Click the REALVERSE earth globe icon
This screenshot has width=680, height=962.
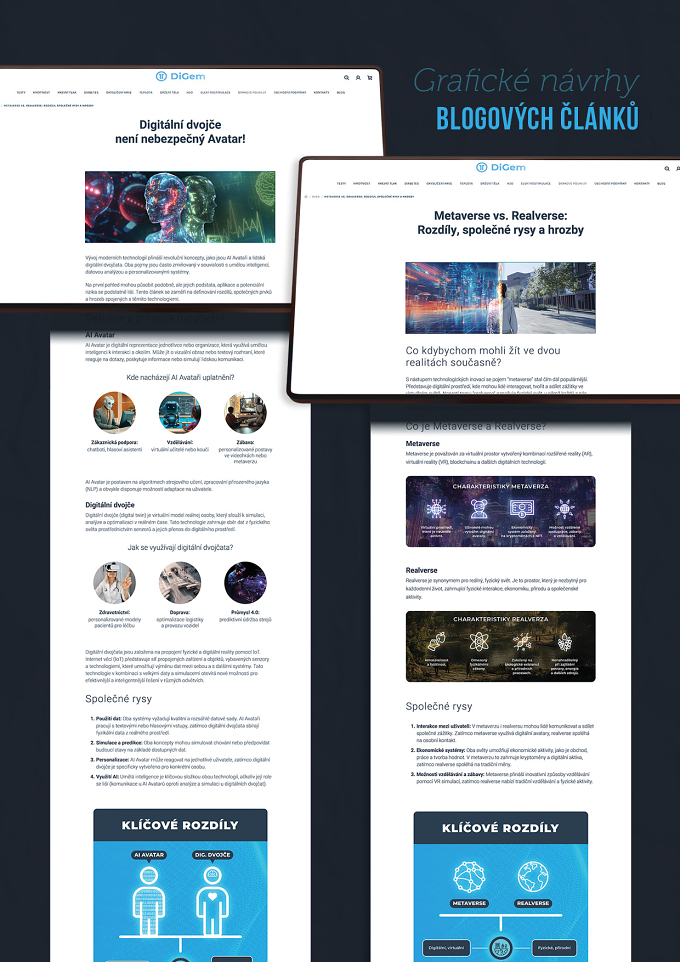[x=533, y=877]
